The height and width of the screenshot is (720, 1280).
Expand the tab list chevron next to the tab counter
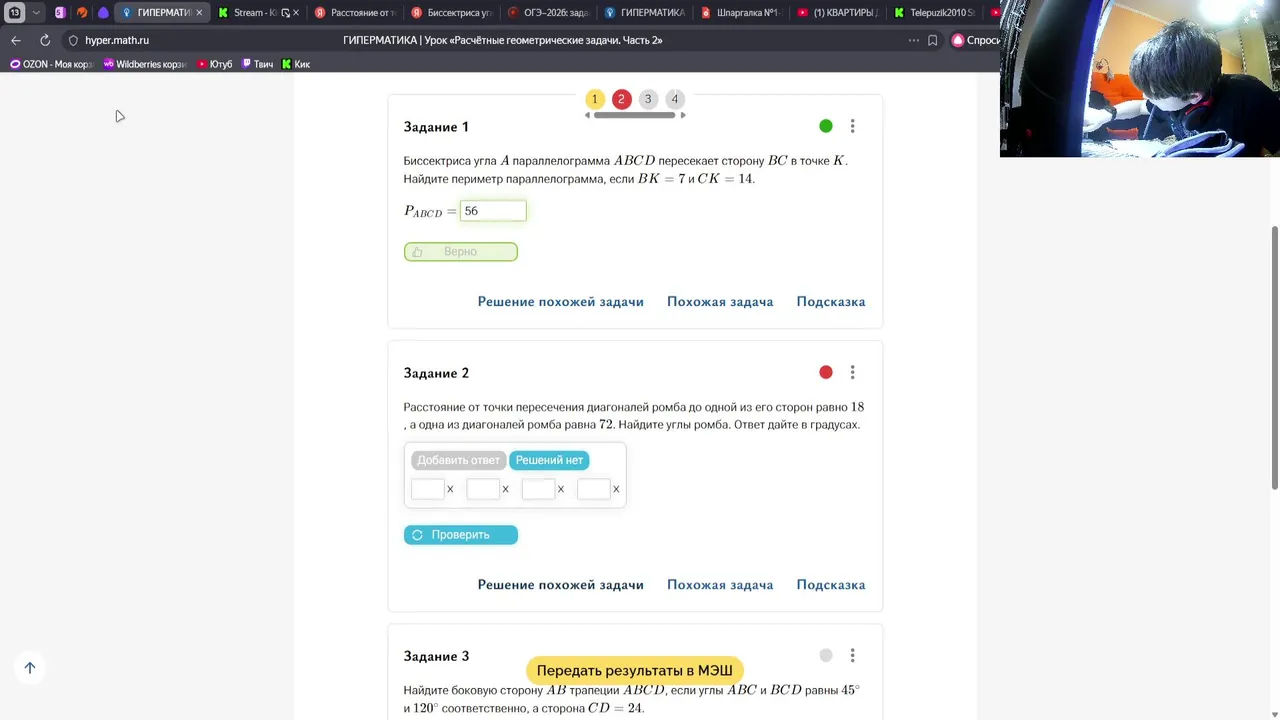36,13
